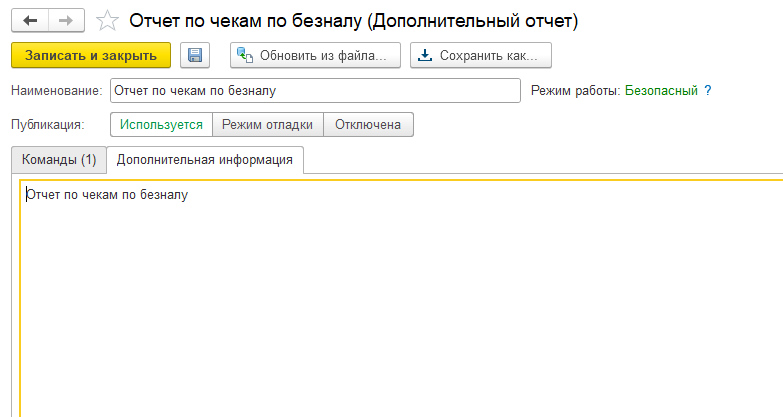This screenshot has height=417, width=783.
Task: Set publication to "Используется"
Action: [x=161, y=125]
